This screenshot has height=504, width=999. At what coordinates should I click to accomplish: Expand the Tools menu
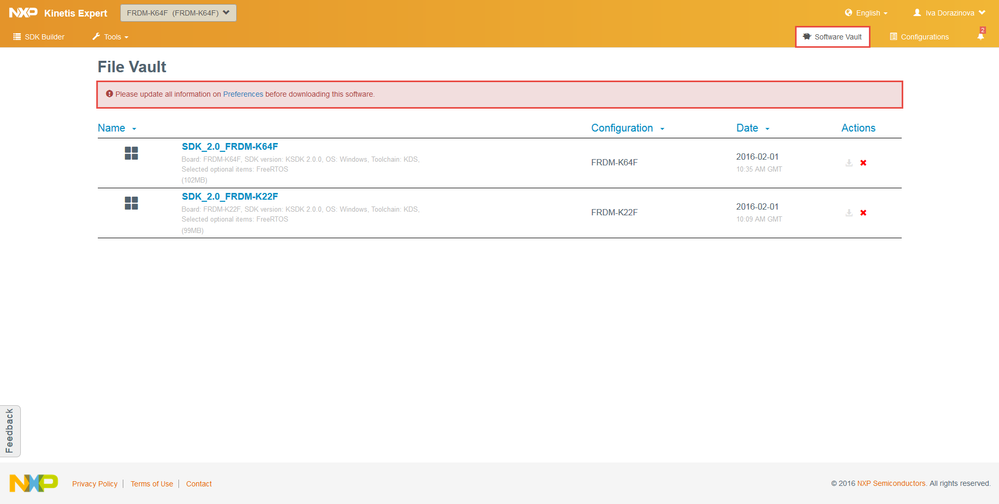pyautogui.click(x=110, y=37)
